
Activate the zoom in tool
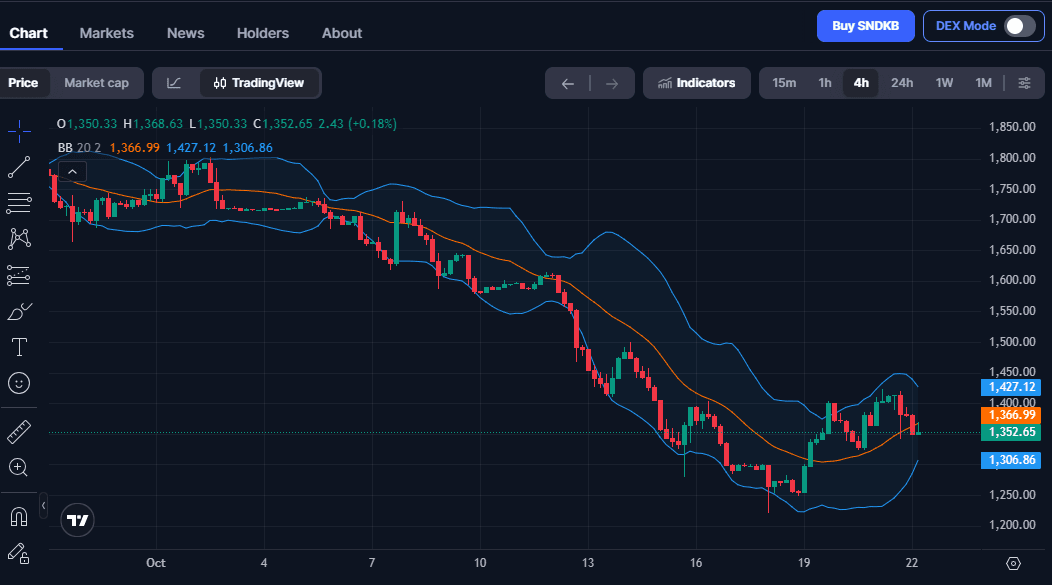pos(19,468)
